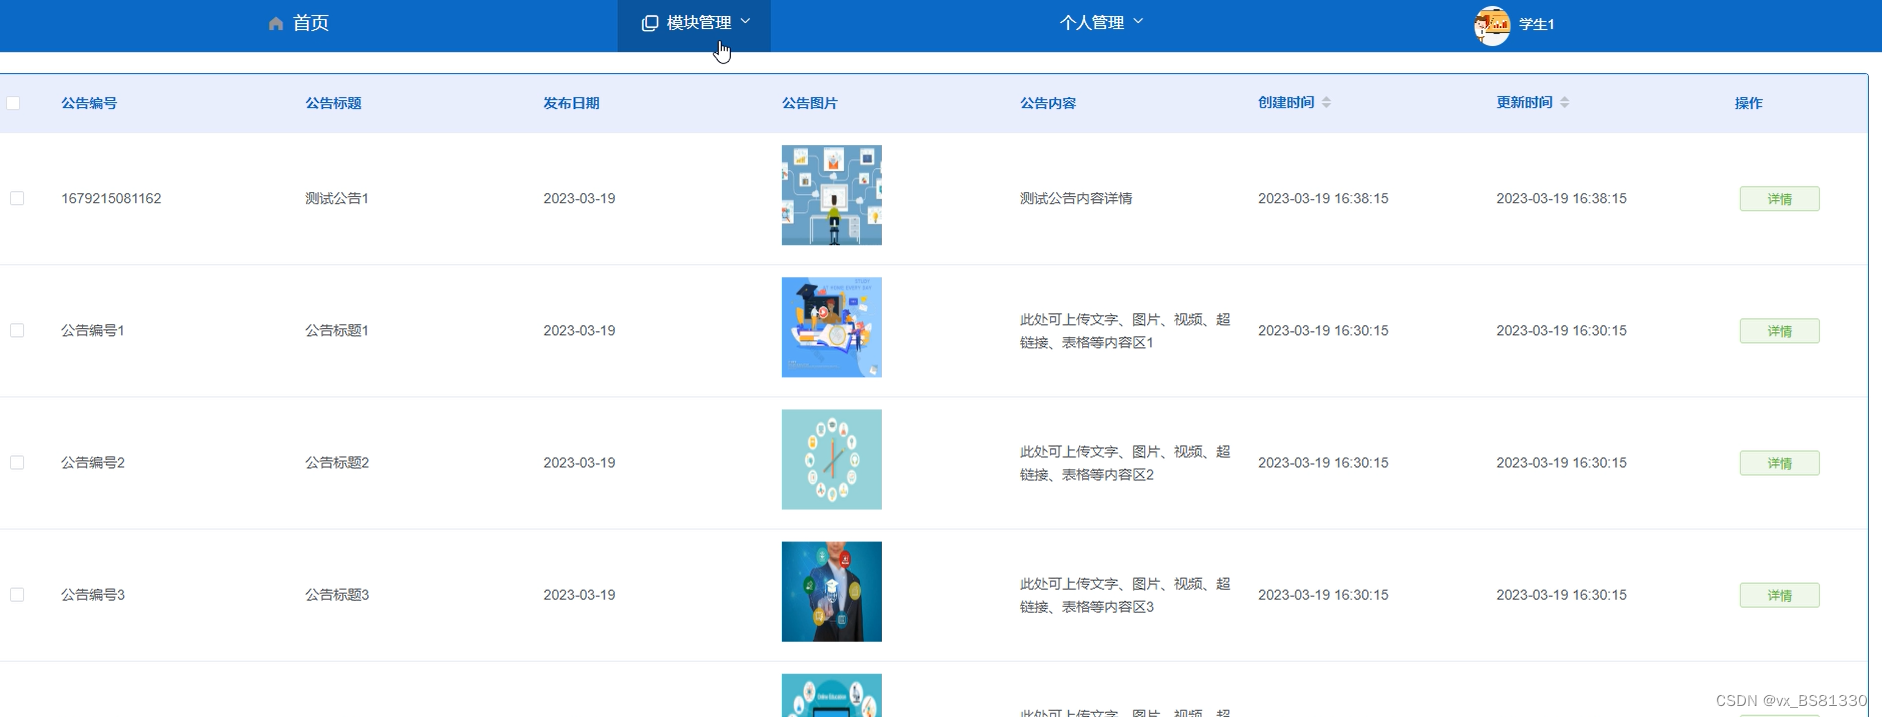Click the 公告图片 column header
The height and width of the screenshot is (717, 1882).
(x=809, y=103)
